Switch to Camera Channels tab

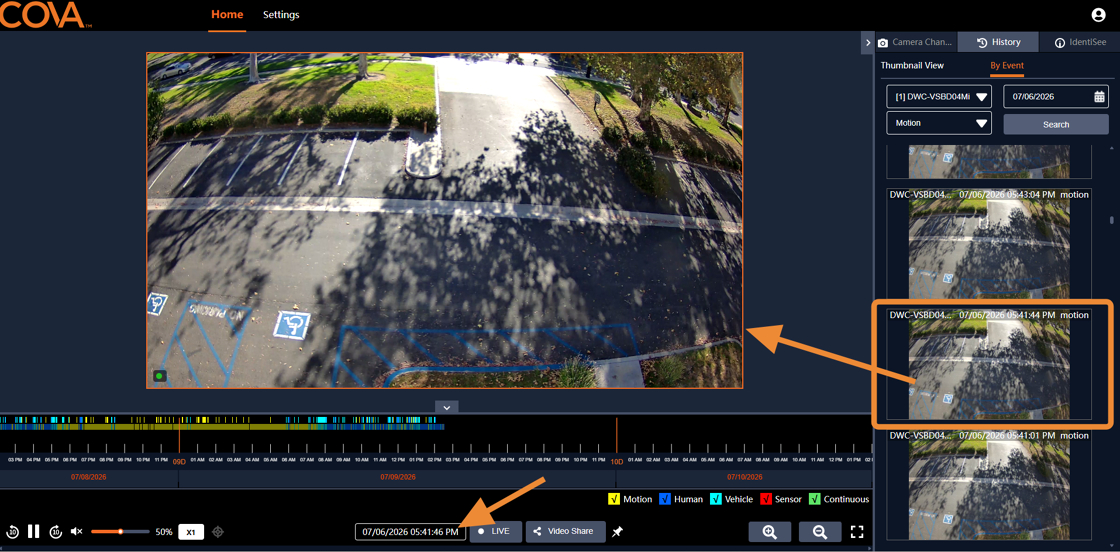click(916, 43)
